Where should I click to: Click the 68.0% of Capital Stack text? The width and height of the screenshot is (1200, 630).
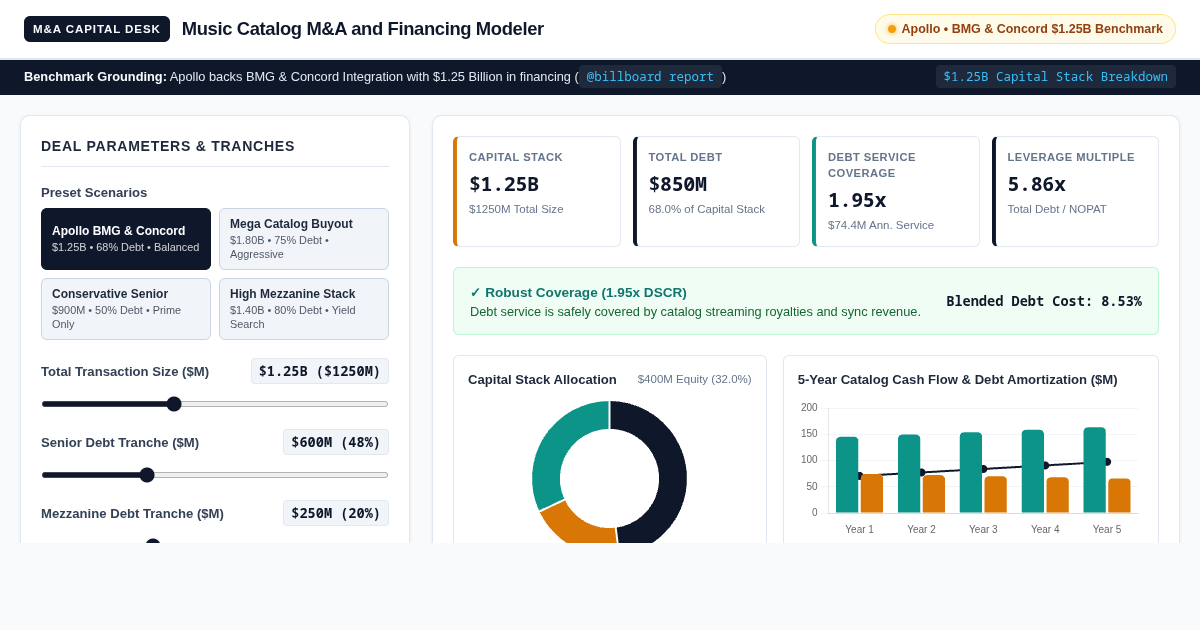pyautogui.click(x=707, y=209)
